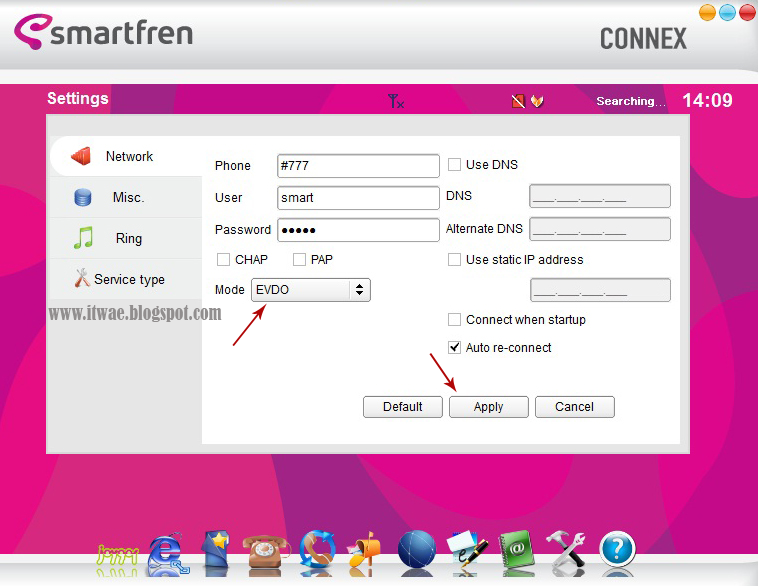Click the Cancel button
This screenshot has height=586, width=758.
575,407
